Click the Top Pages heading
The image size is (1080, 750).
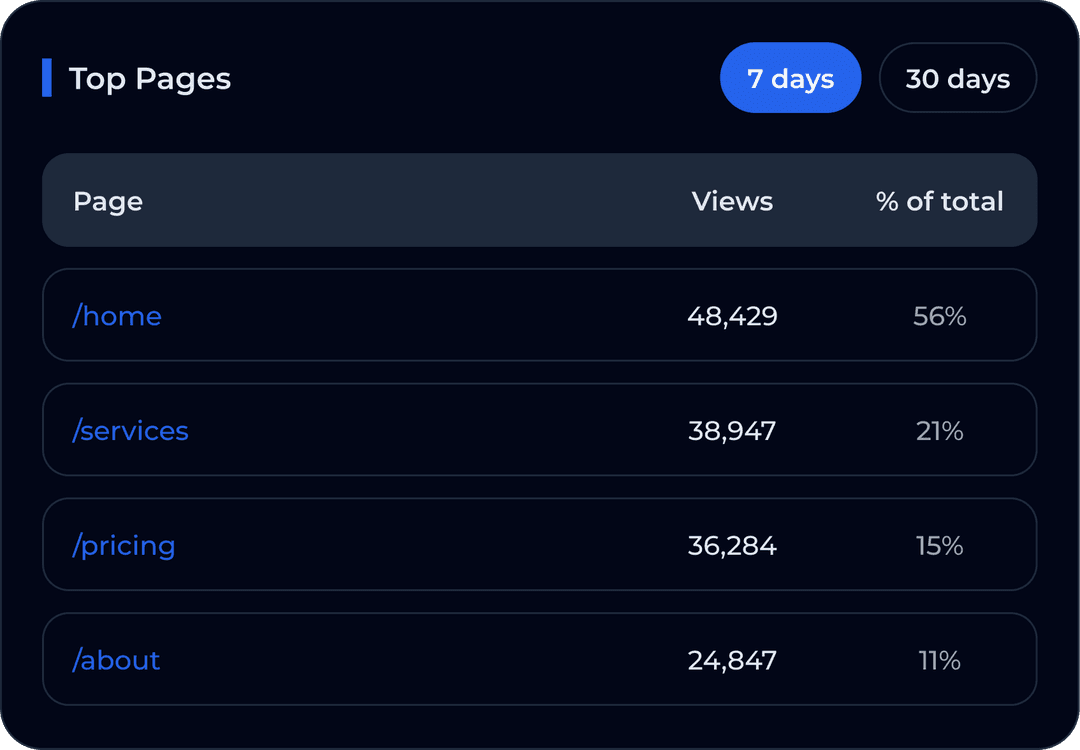pyautogui.click(x=149, y=78)
